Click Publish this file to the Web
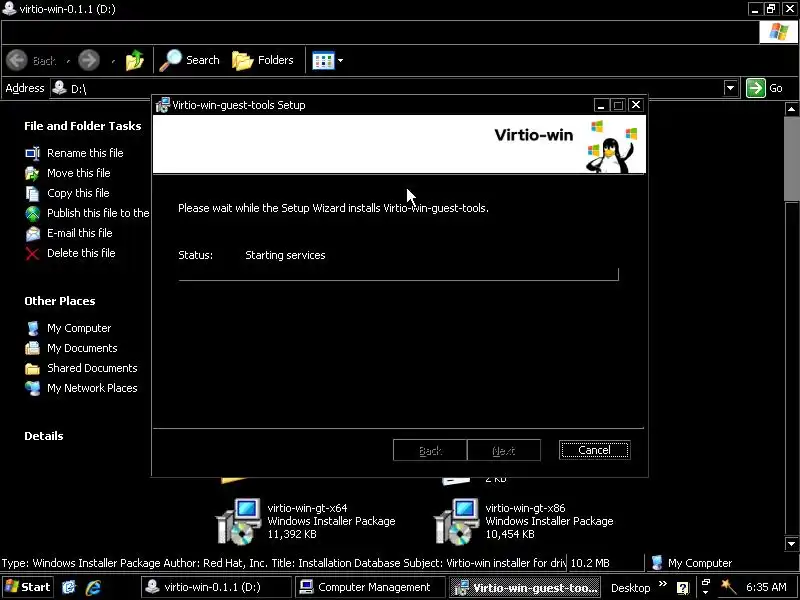Viewport: 800px width, 600px height. 98,213
